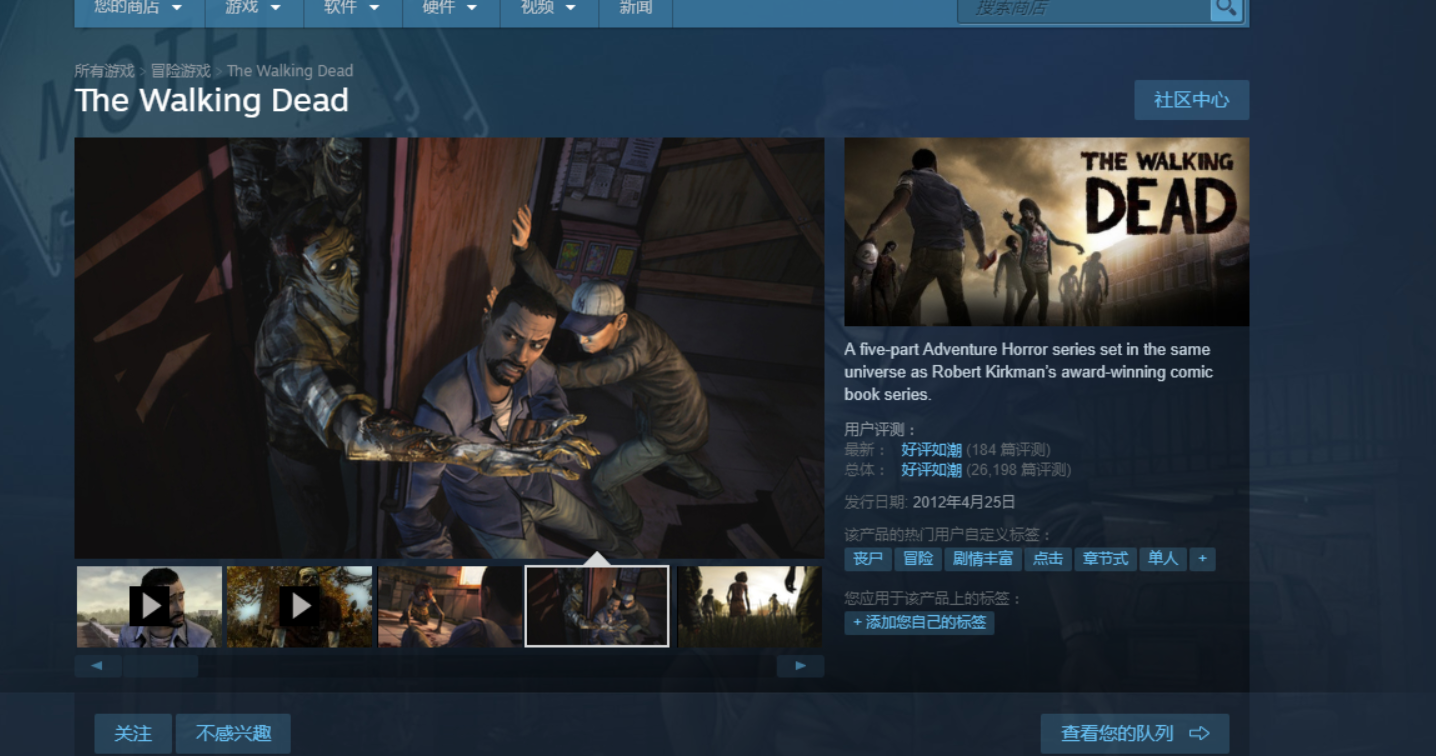Open the 您的商店 dropdown menu
This screenshot has height=756, width=1436.
coord(138,8)
